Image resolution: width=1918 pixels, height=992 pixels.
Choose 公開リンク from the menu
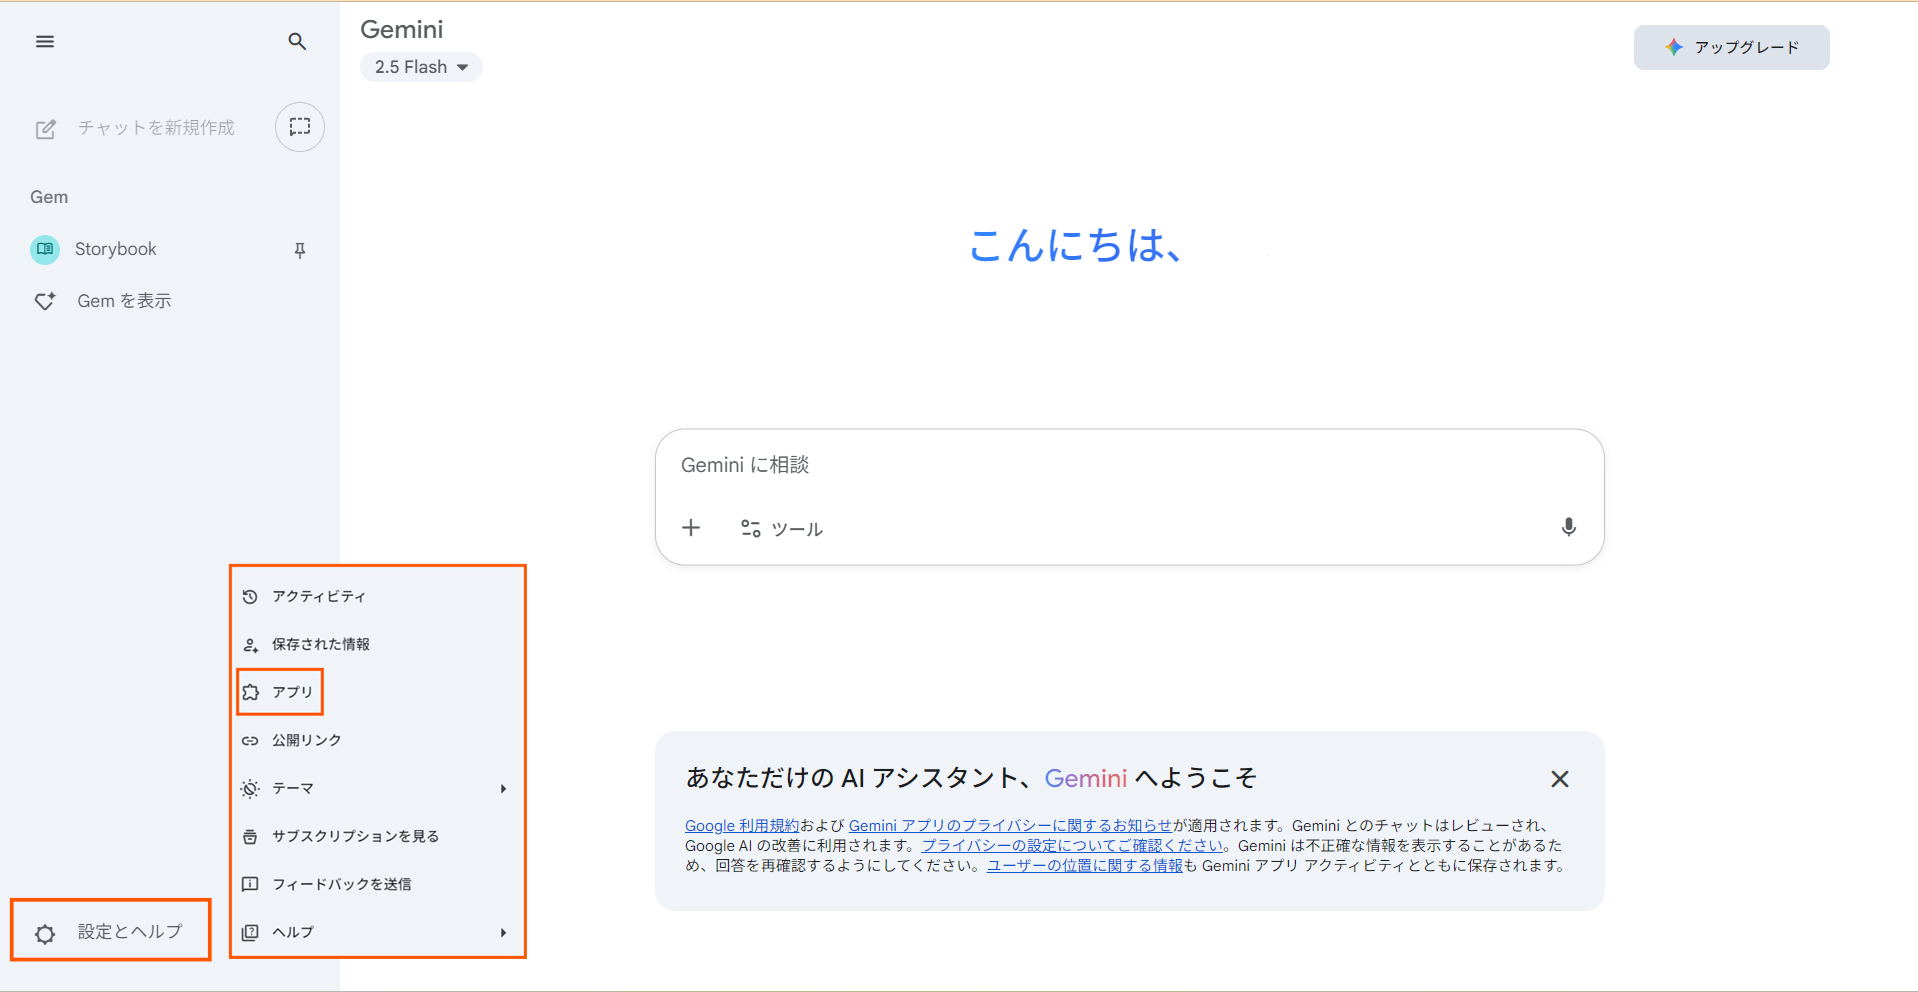(307, 740)
